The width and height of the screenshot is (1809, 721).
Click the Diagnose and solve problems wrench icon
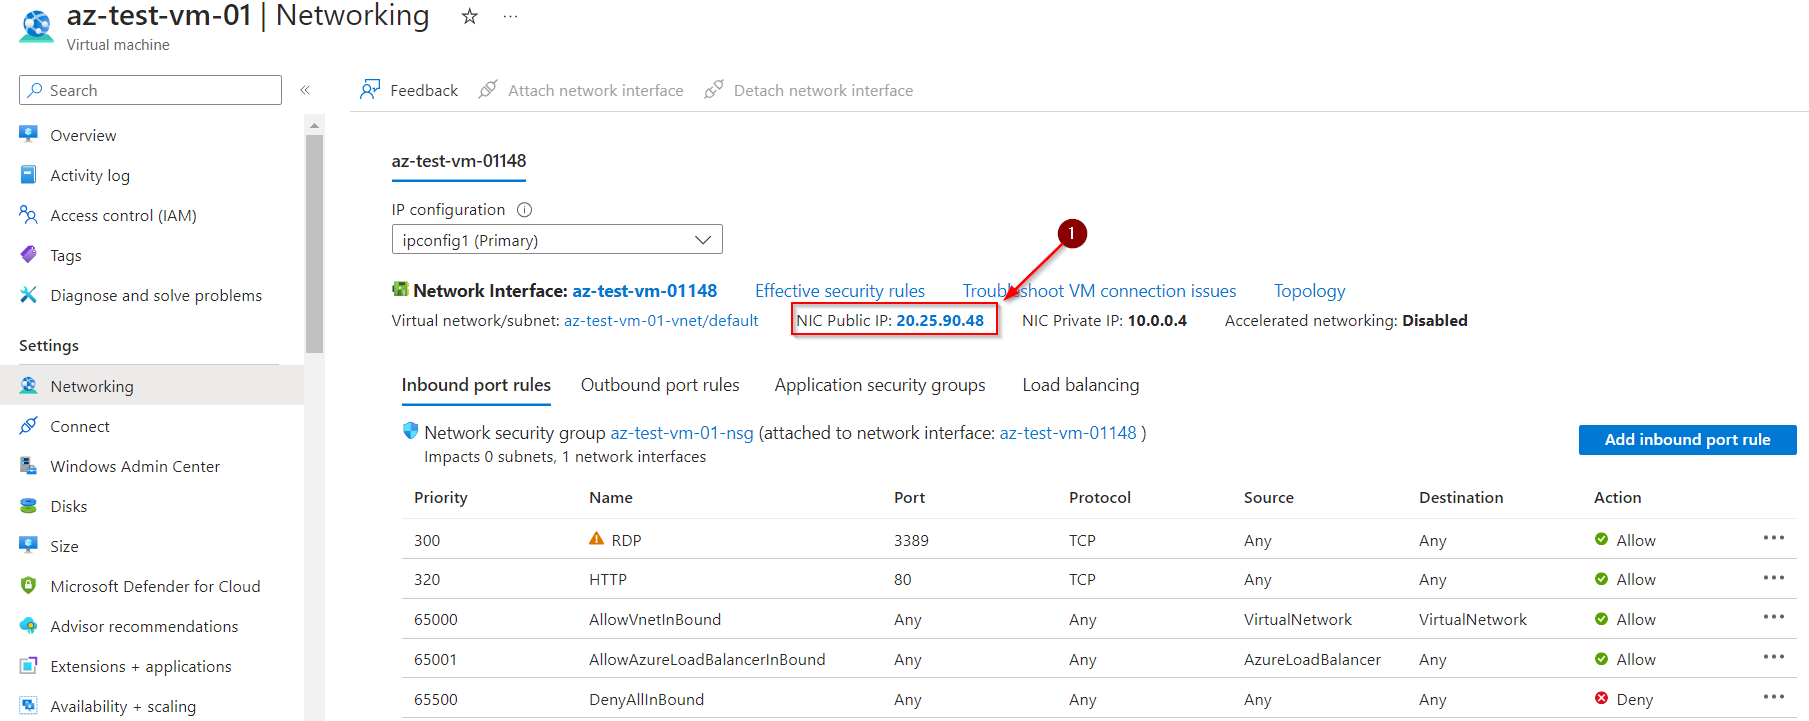(29, 295)
